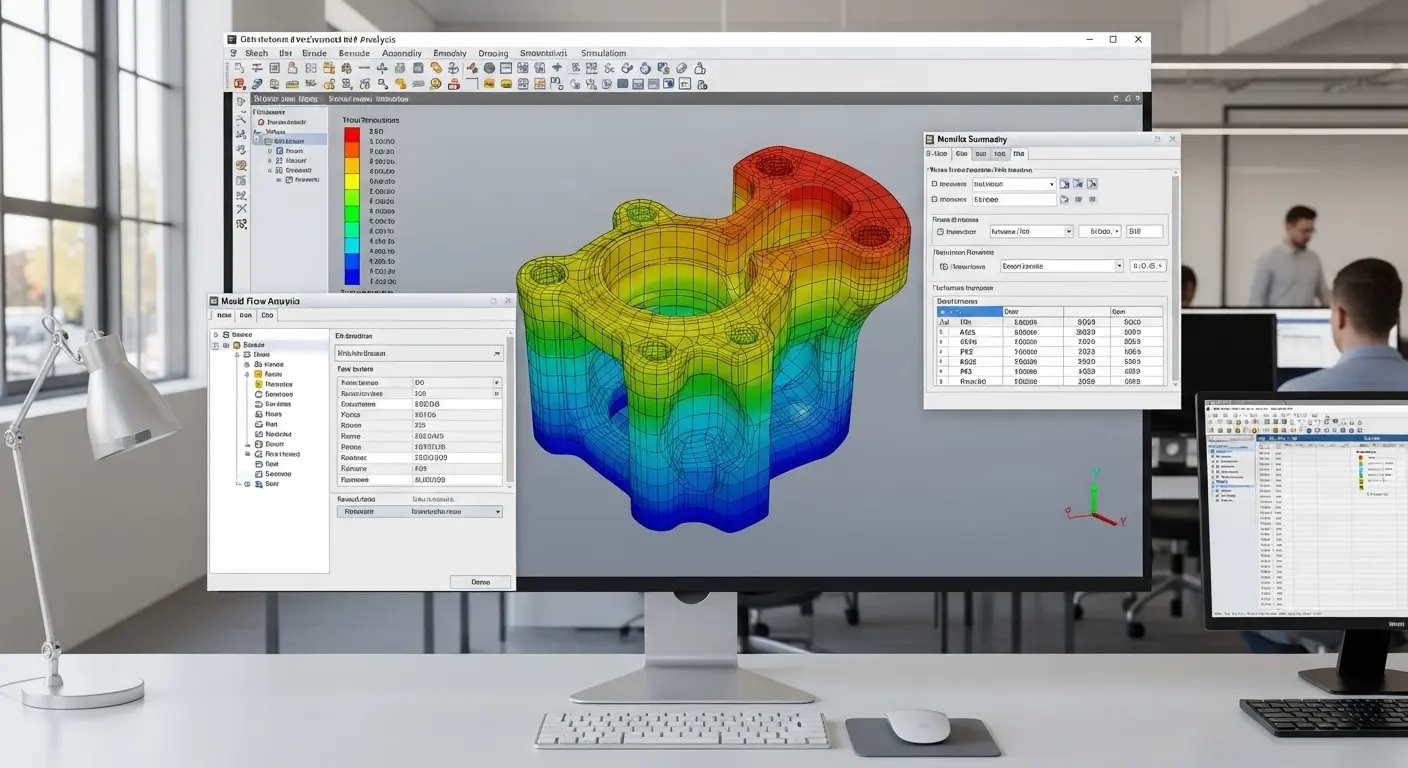Open the wide dropdown atop Mold Flow Analysis's right pane
The height and width of the screenshot is (768, 1408).
coord(419,354)
